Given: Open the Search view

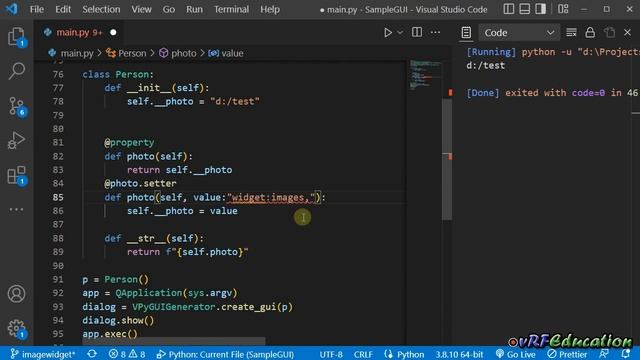Looking at the screenshot, I should pyautogui.click(x=16, y=71).
